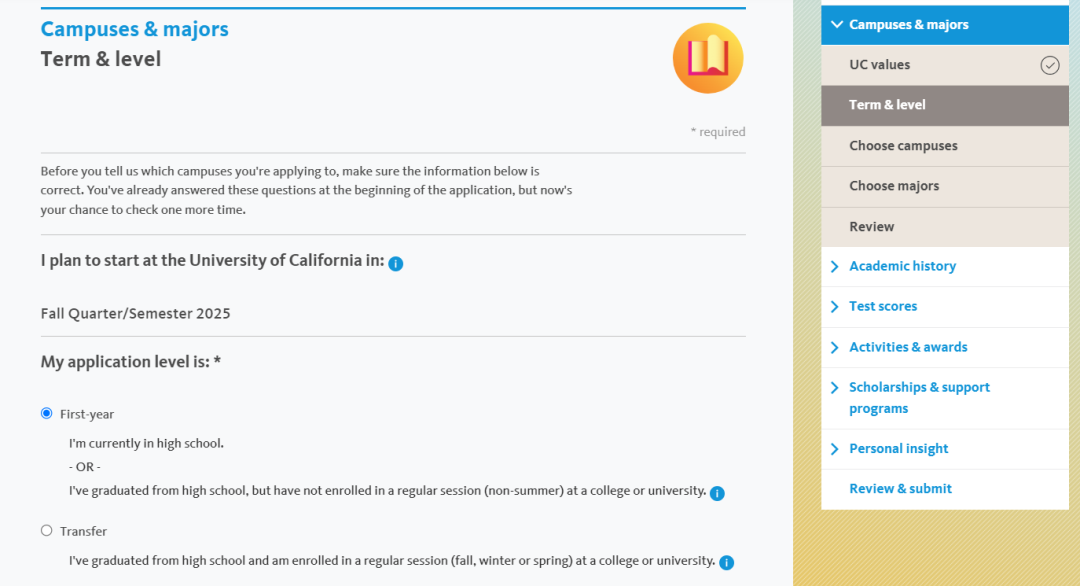Select the Transfer radio button
This screenshot has height=586, width=1080.
tap(46, 530)
